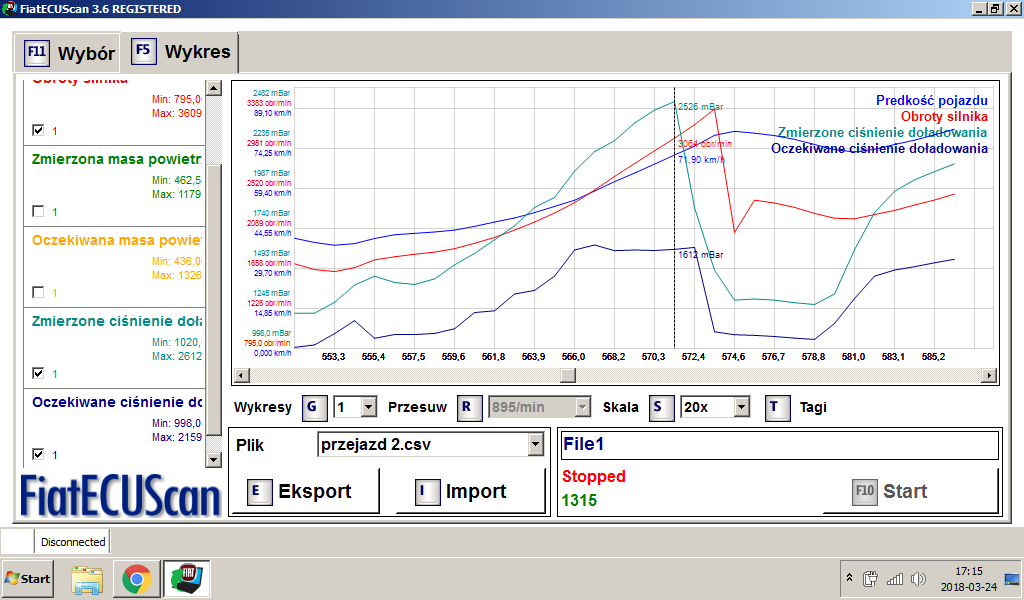Switch to the Wykres tab
Screen dimensions: 1024x600
(x=181, y=52)
